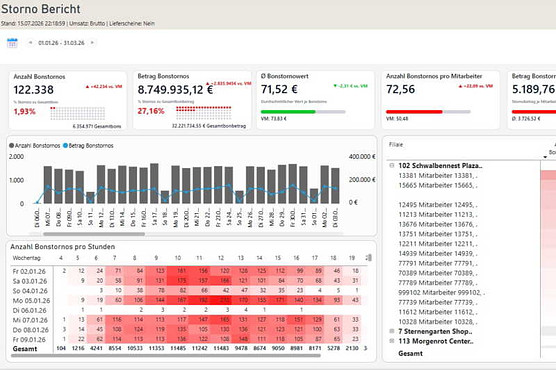Viewport: 556px width, 370px height.
Task: Select the 01.01.26 - 31.03.26 date range field
Action: coord(61,43)
